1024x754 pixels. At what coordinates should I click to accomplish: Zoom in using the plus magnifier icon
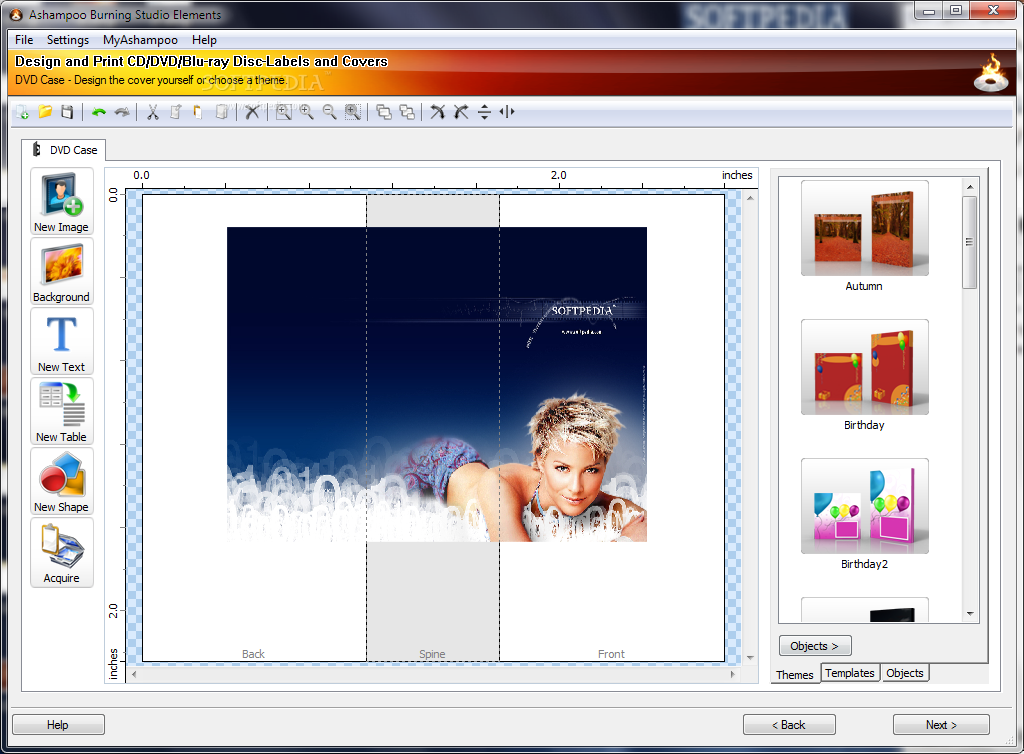pos(306,112)
